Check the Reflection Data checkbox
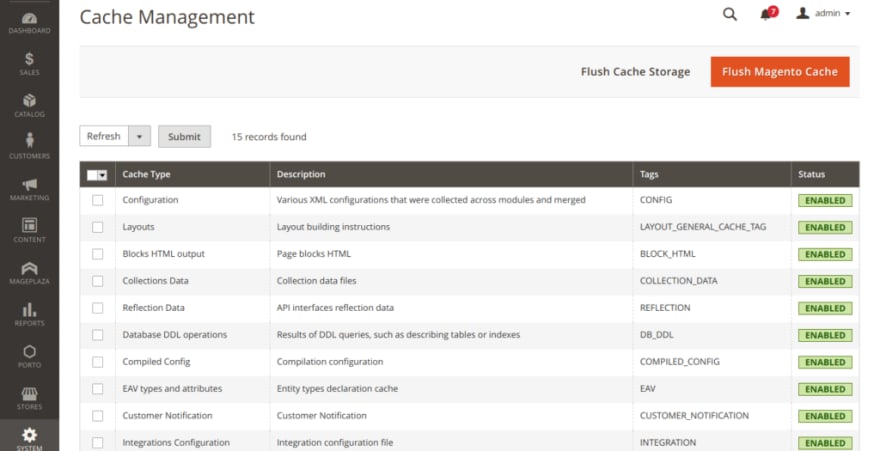 point(98,307)
